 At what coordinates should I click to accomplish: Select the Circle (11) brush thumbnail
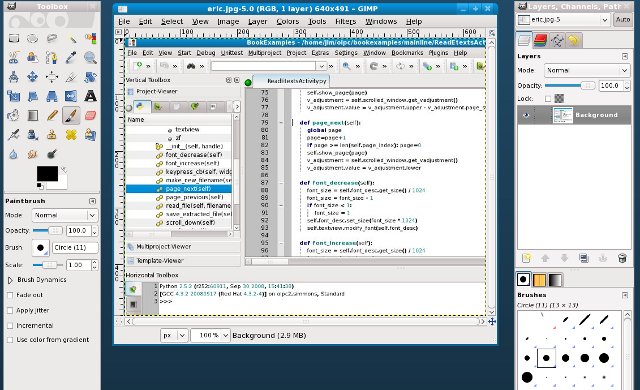(546, 358)
